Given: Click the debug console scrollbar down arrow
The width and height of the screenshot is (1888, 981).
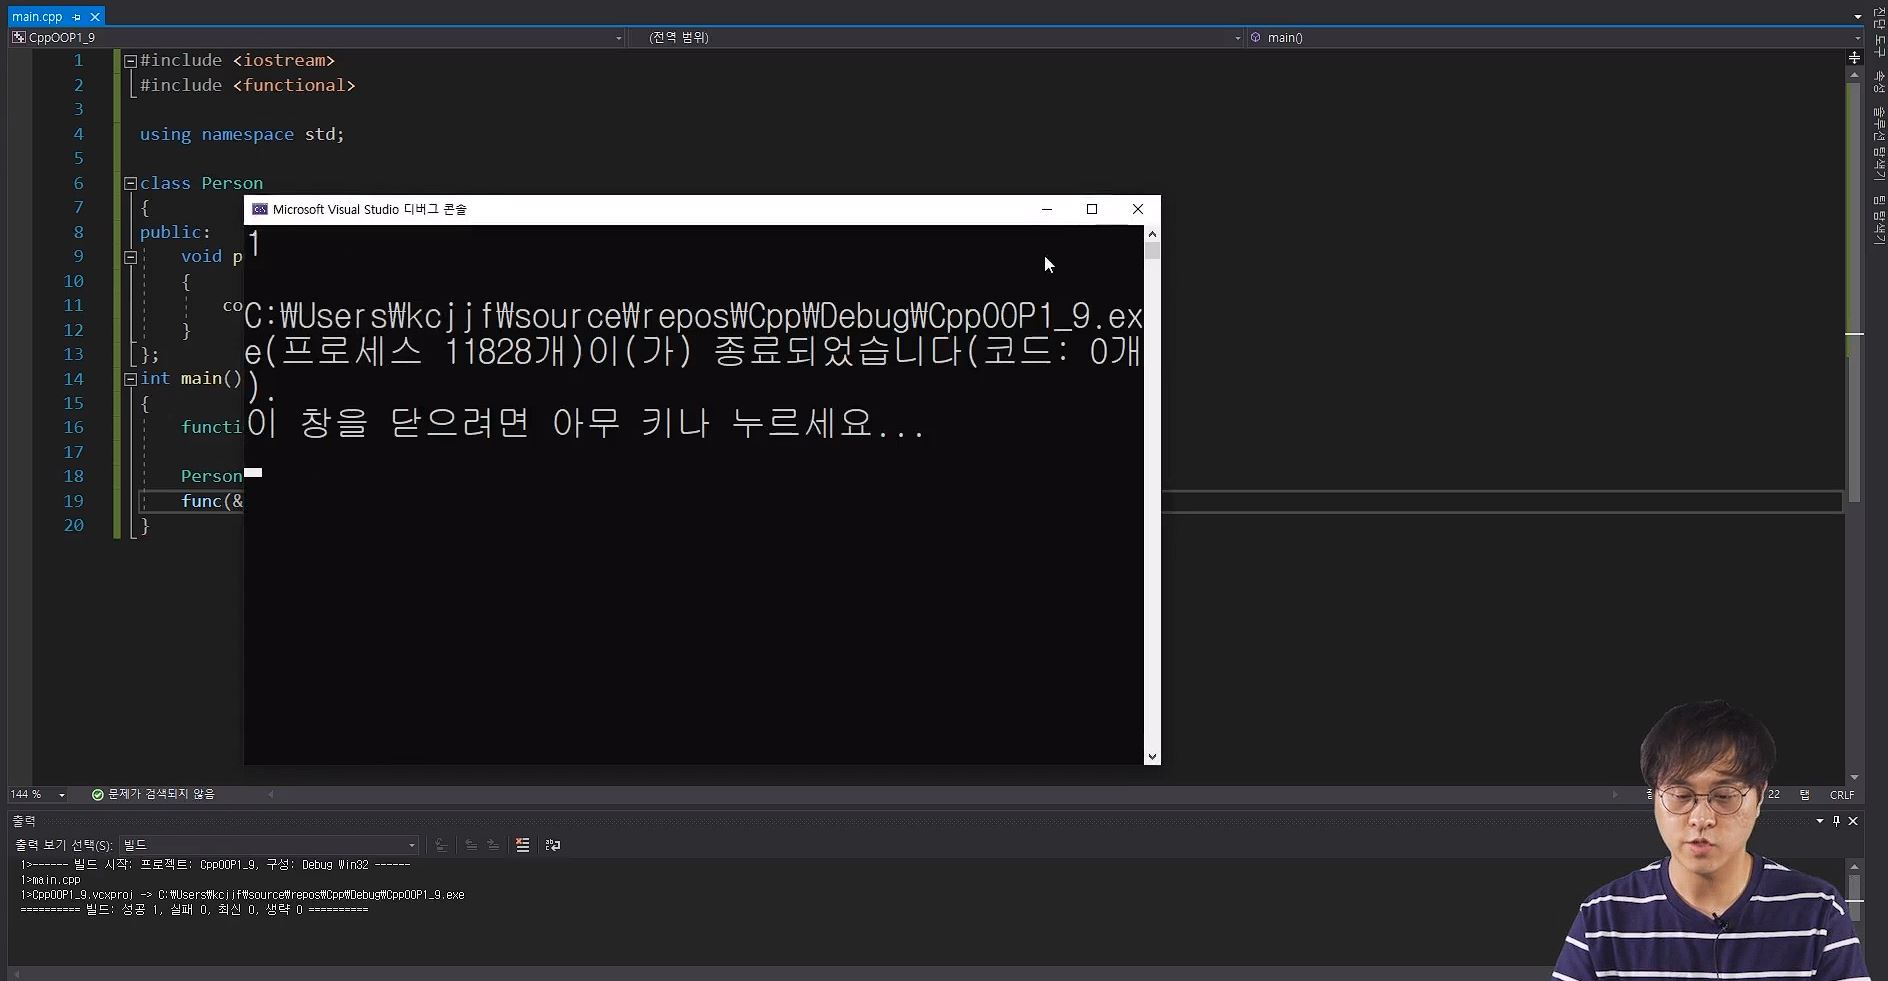Looking at the screenshot, I should click(1152, 757).
